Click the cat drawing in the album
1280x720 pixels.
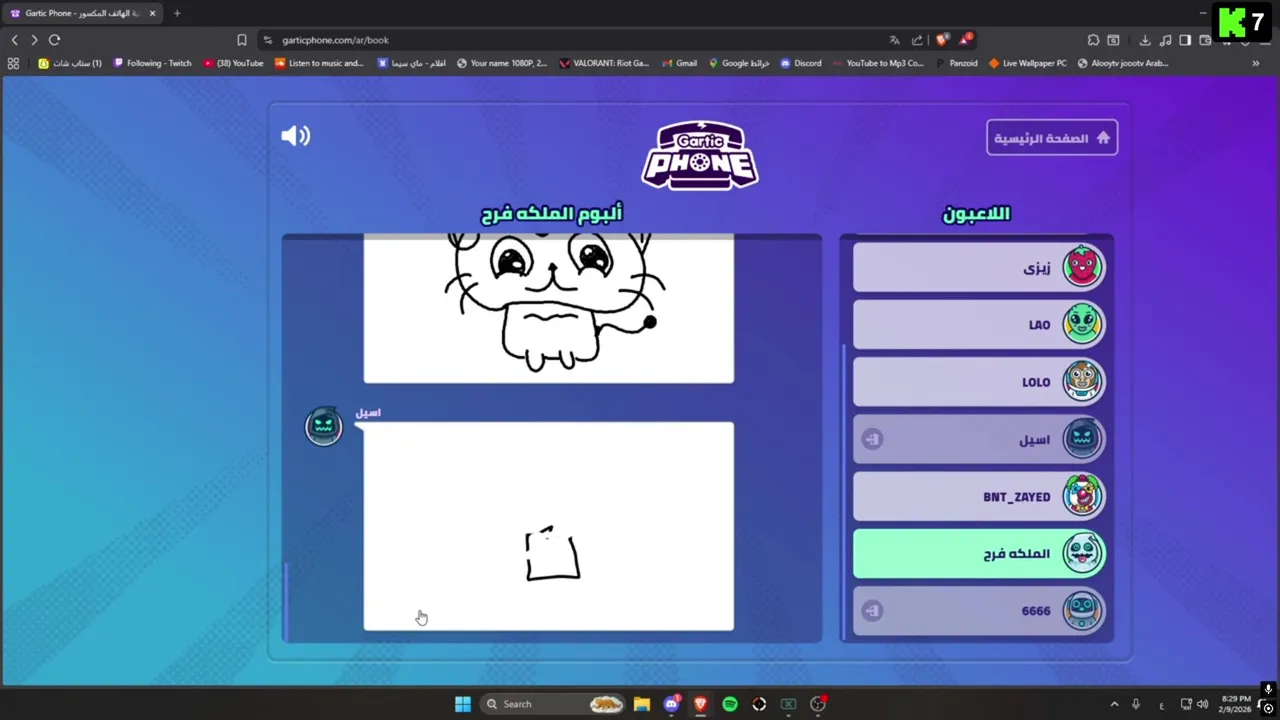(549, 308)
